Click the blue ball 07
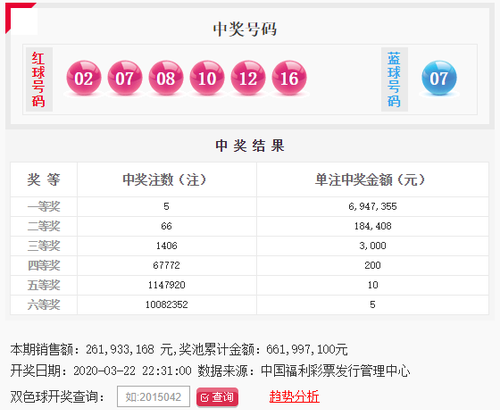The width and height of the screenshot is (500, 410). pos(439,78)
